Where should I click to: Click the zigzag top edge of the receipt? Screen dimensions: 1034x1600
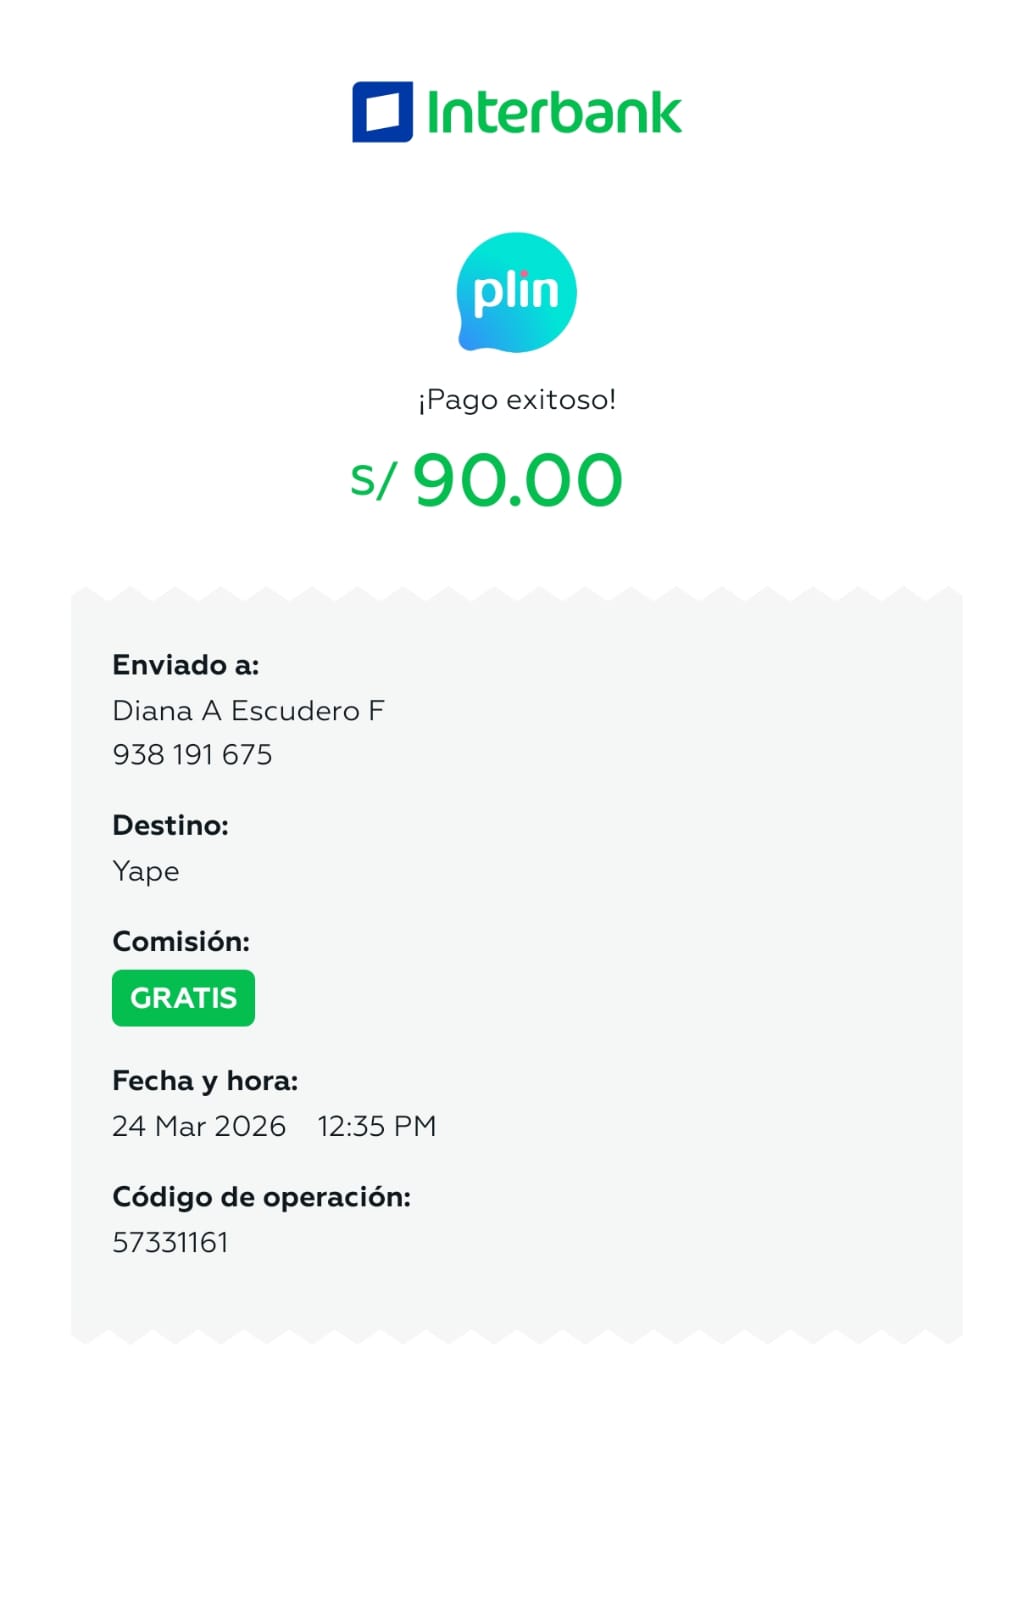[516, 596]
